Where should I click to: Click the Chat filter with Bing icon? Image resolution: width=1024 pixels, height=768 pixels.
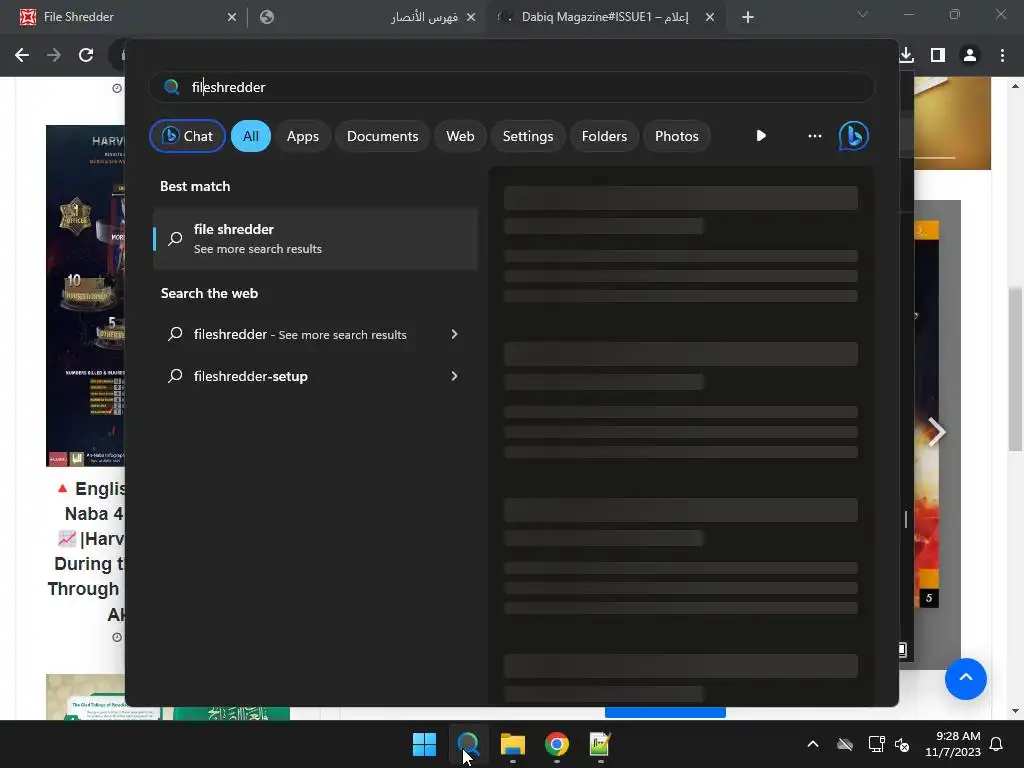click(x=187, y=136)
